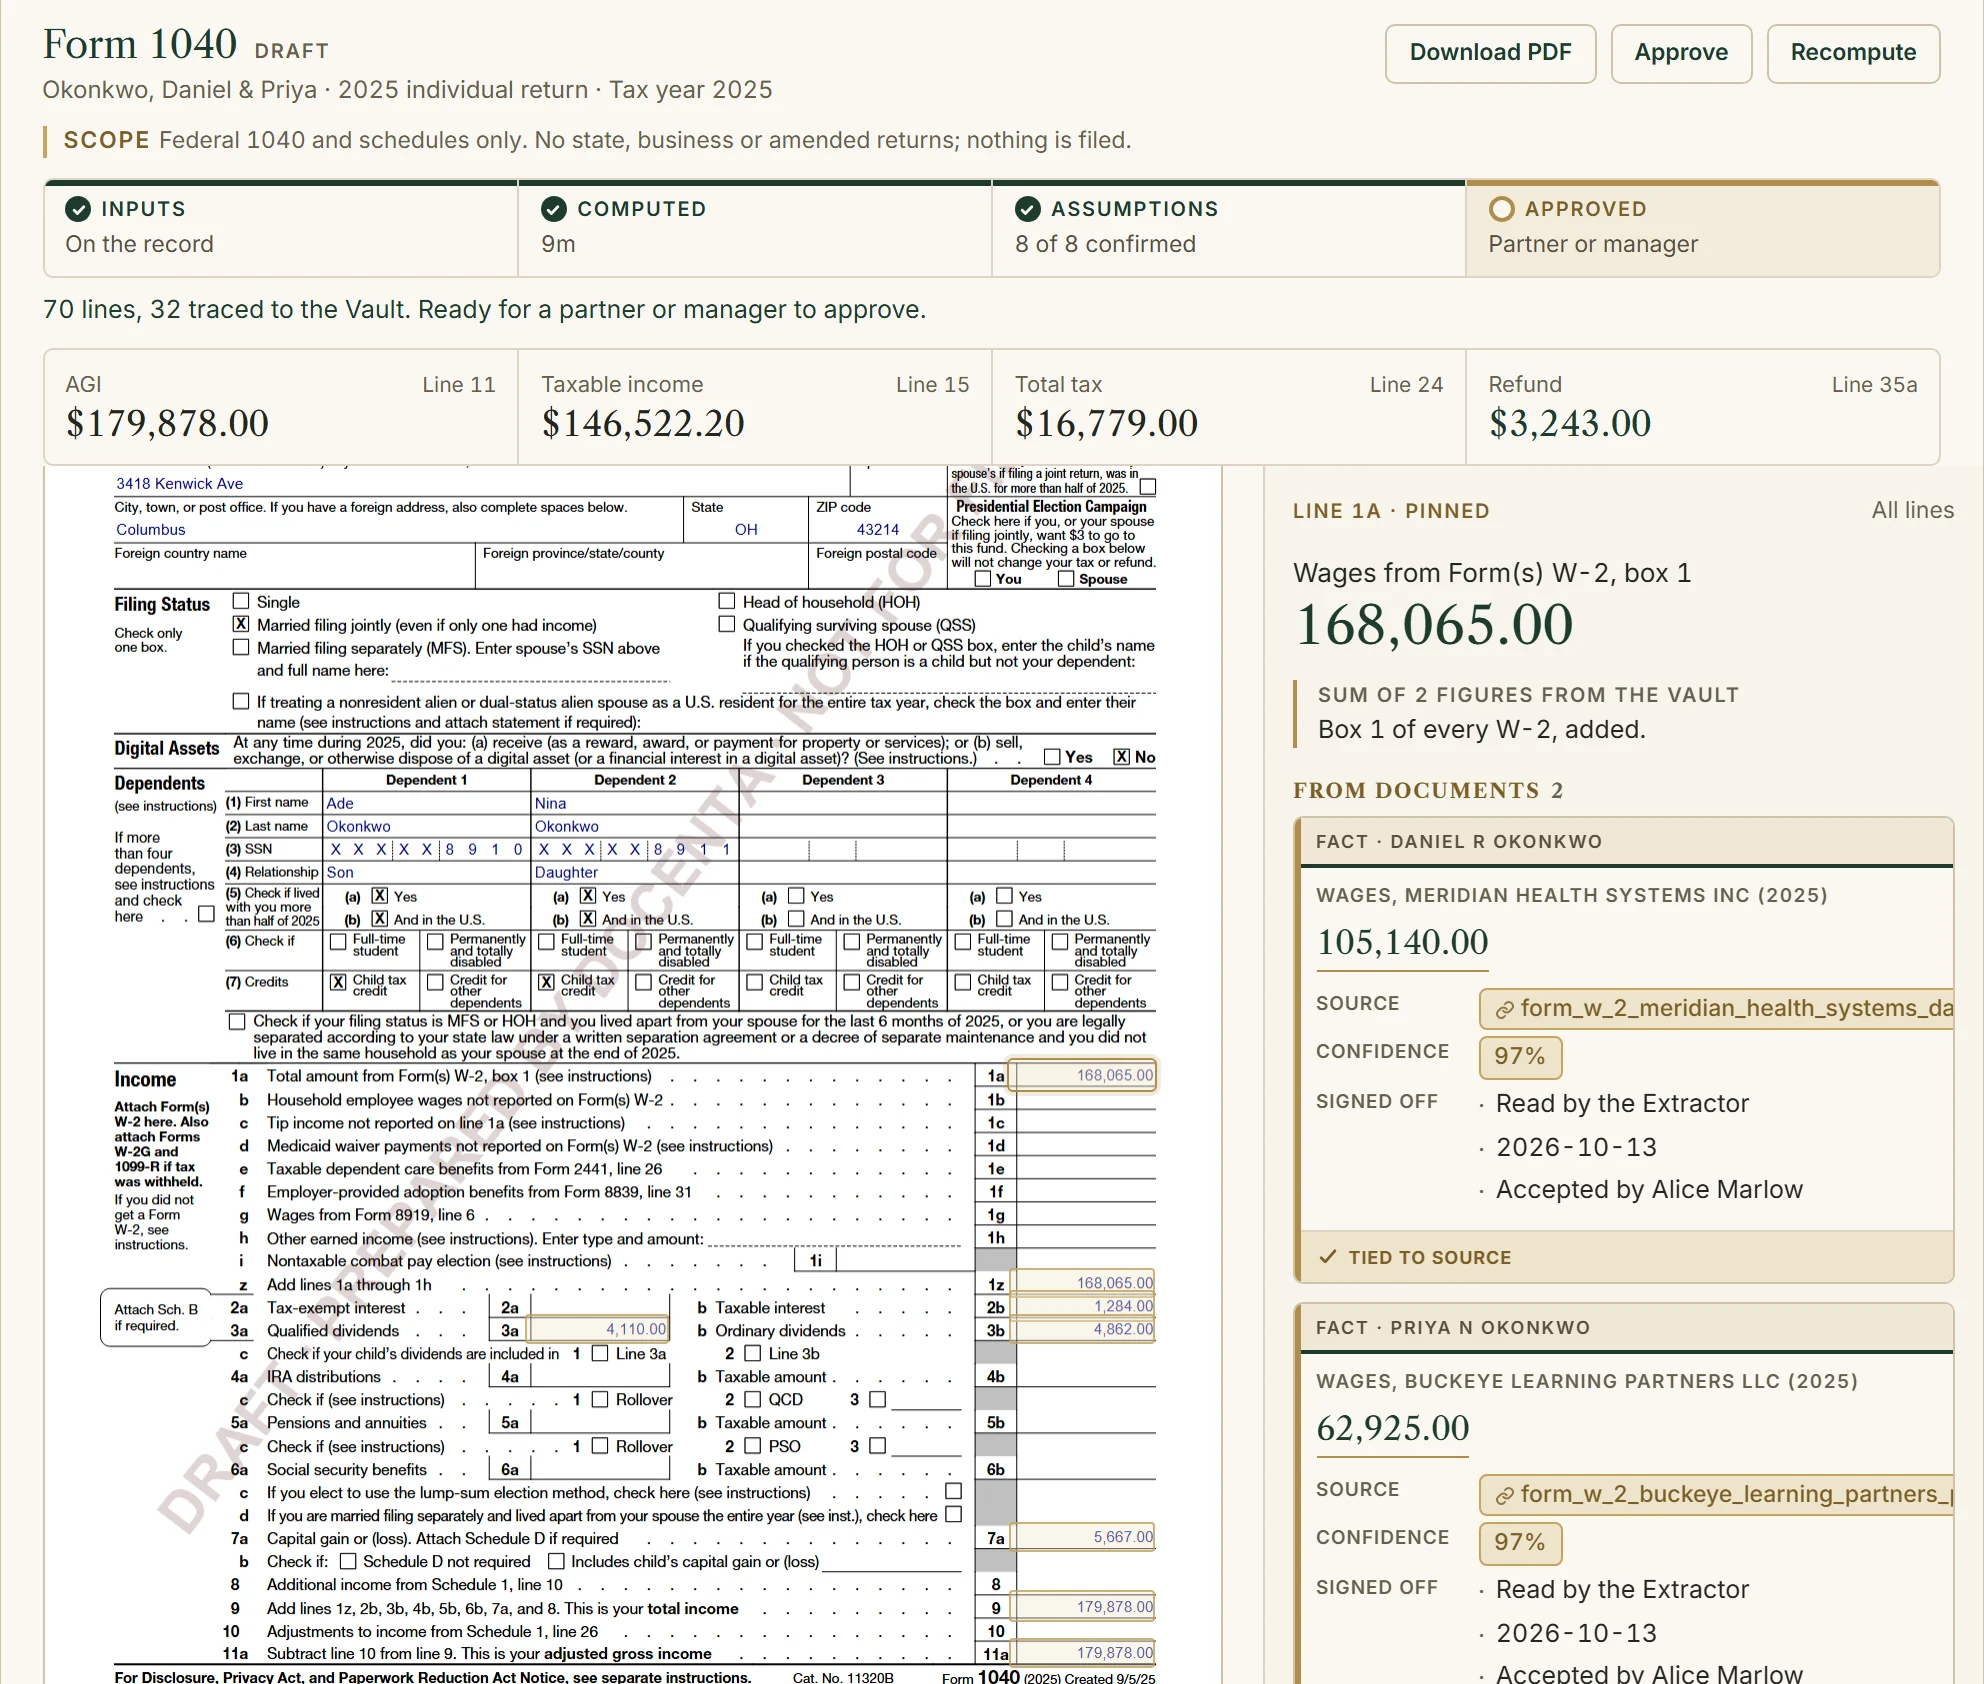The width and height of the screenshot is (1984, 1684).
Task: Select the Taxable income Line 15 card
Action: click(x=755, y=407)
